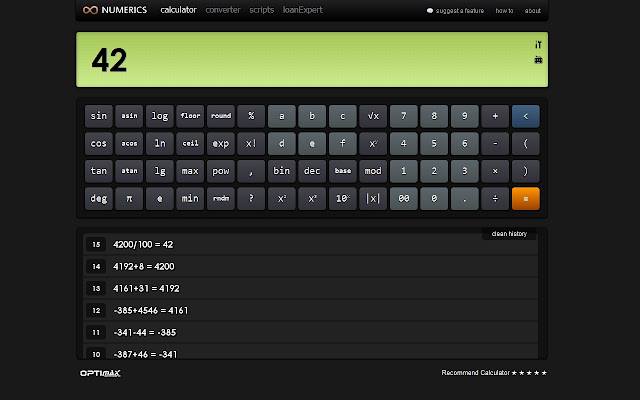Viewport: 640px width, 400px height.
Task: Toggle the deg angle mode key
Action: 99,198
